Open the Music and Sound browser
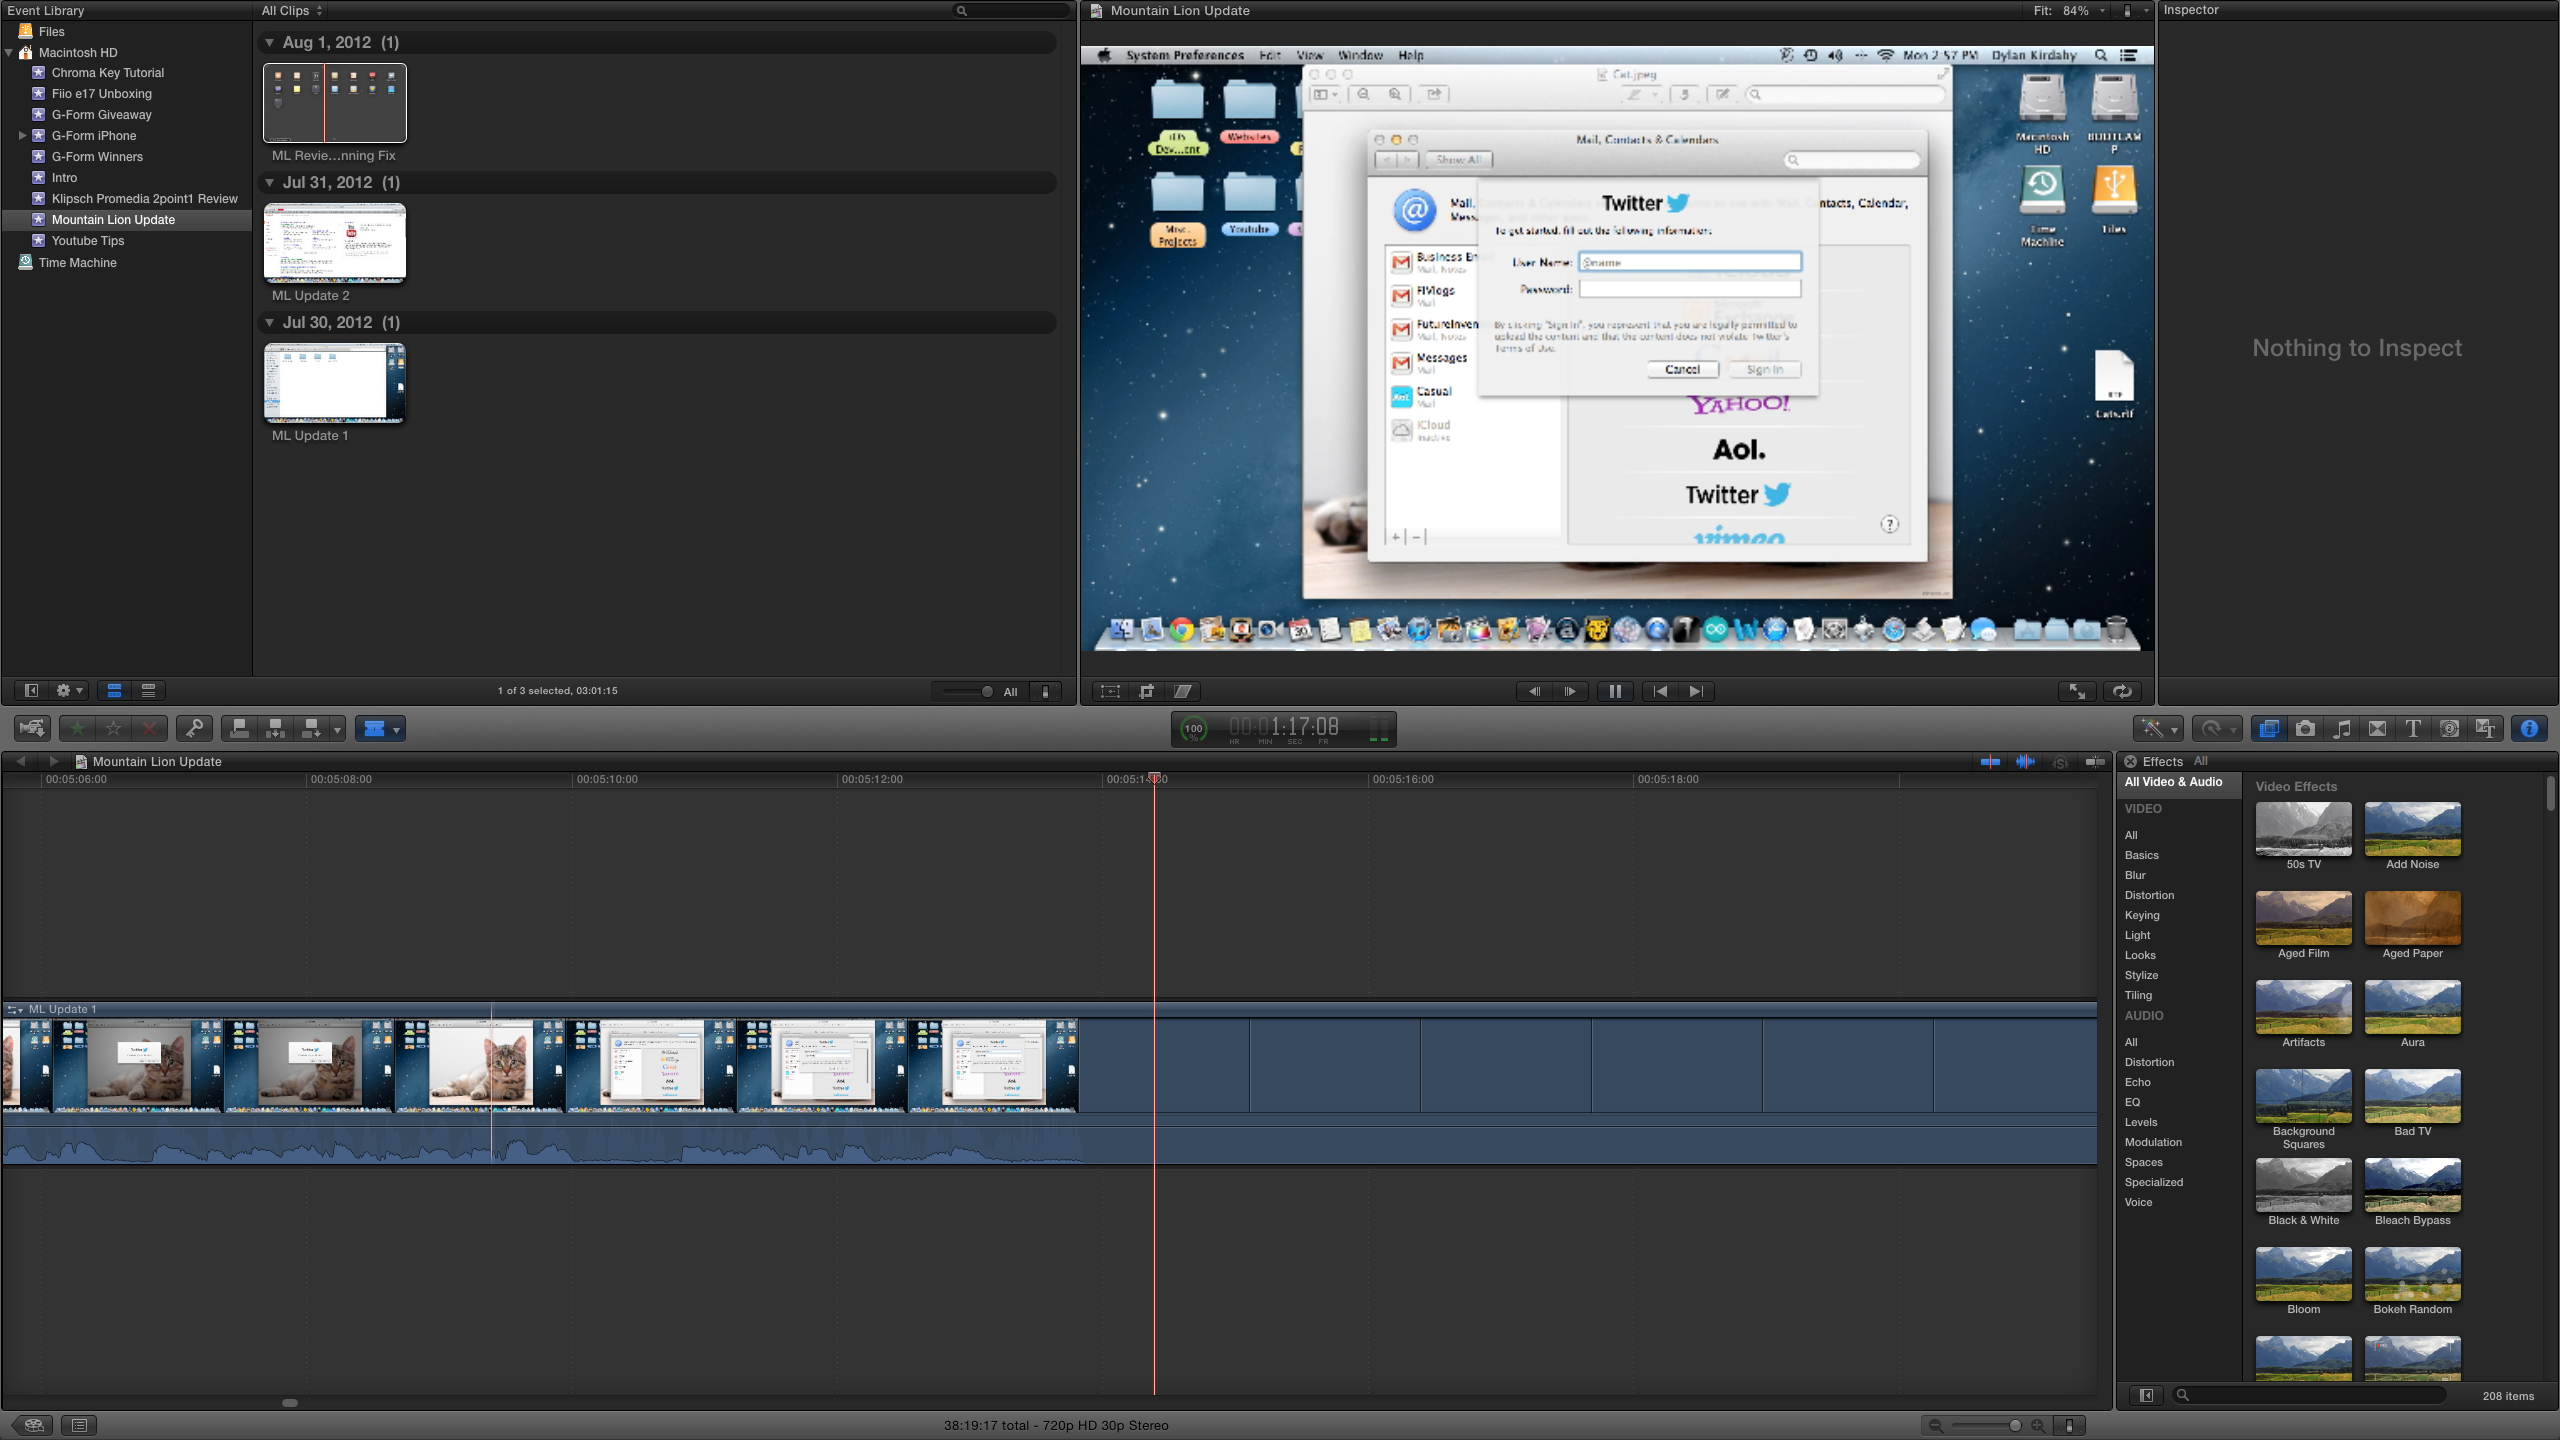Viewport: 2560px width, 1440px height. click(2341, 729)
